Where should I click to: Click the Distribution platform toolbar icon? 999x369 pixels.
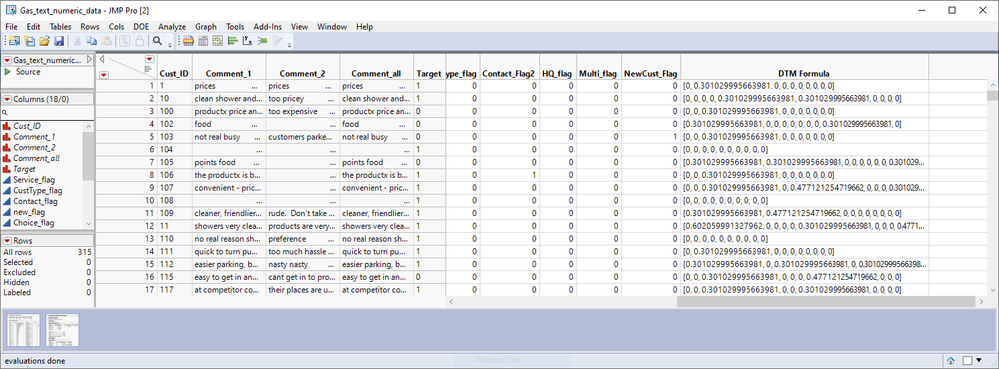188,41
